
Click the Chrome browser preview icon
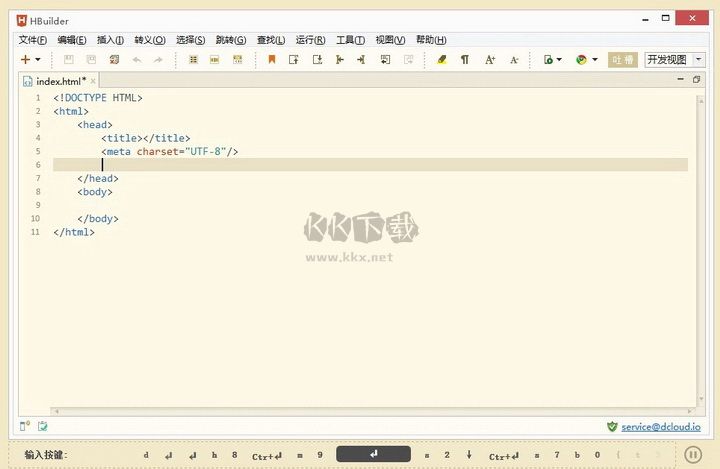pos(581,60)
